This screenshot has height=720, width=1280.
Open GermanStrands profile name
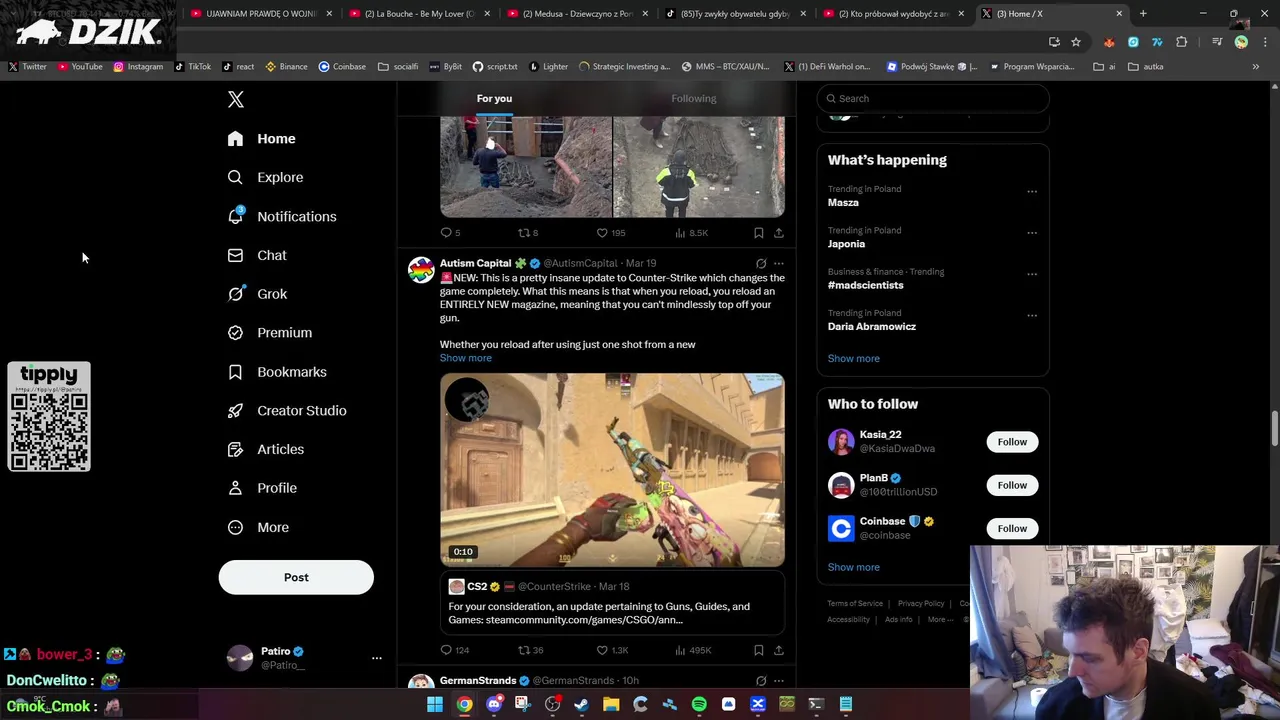tap(478, 681)
